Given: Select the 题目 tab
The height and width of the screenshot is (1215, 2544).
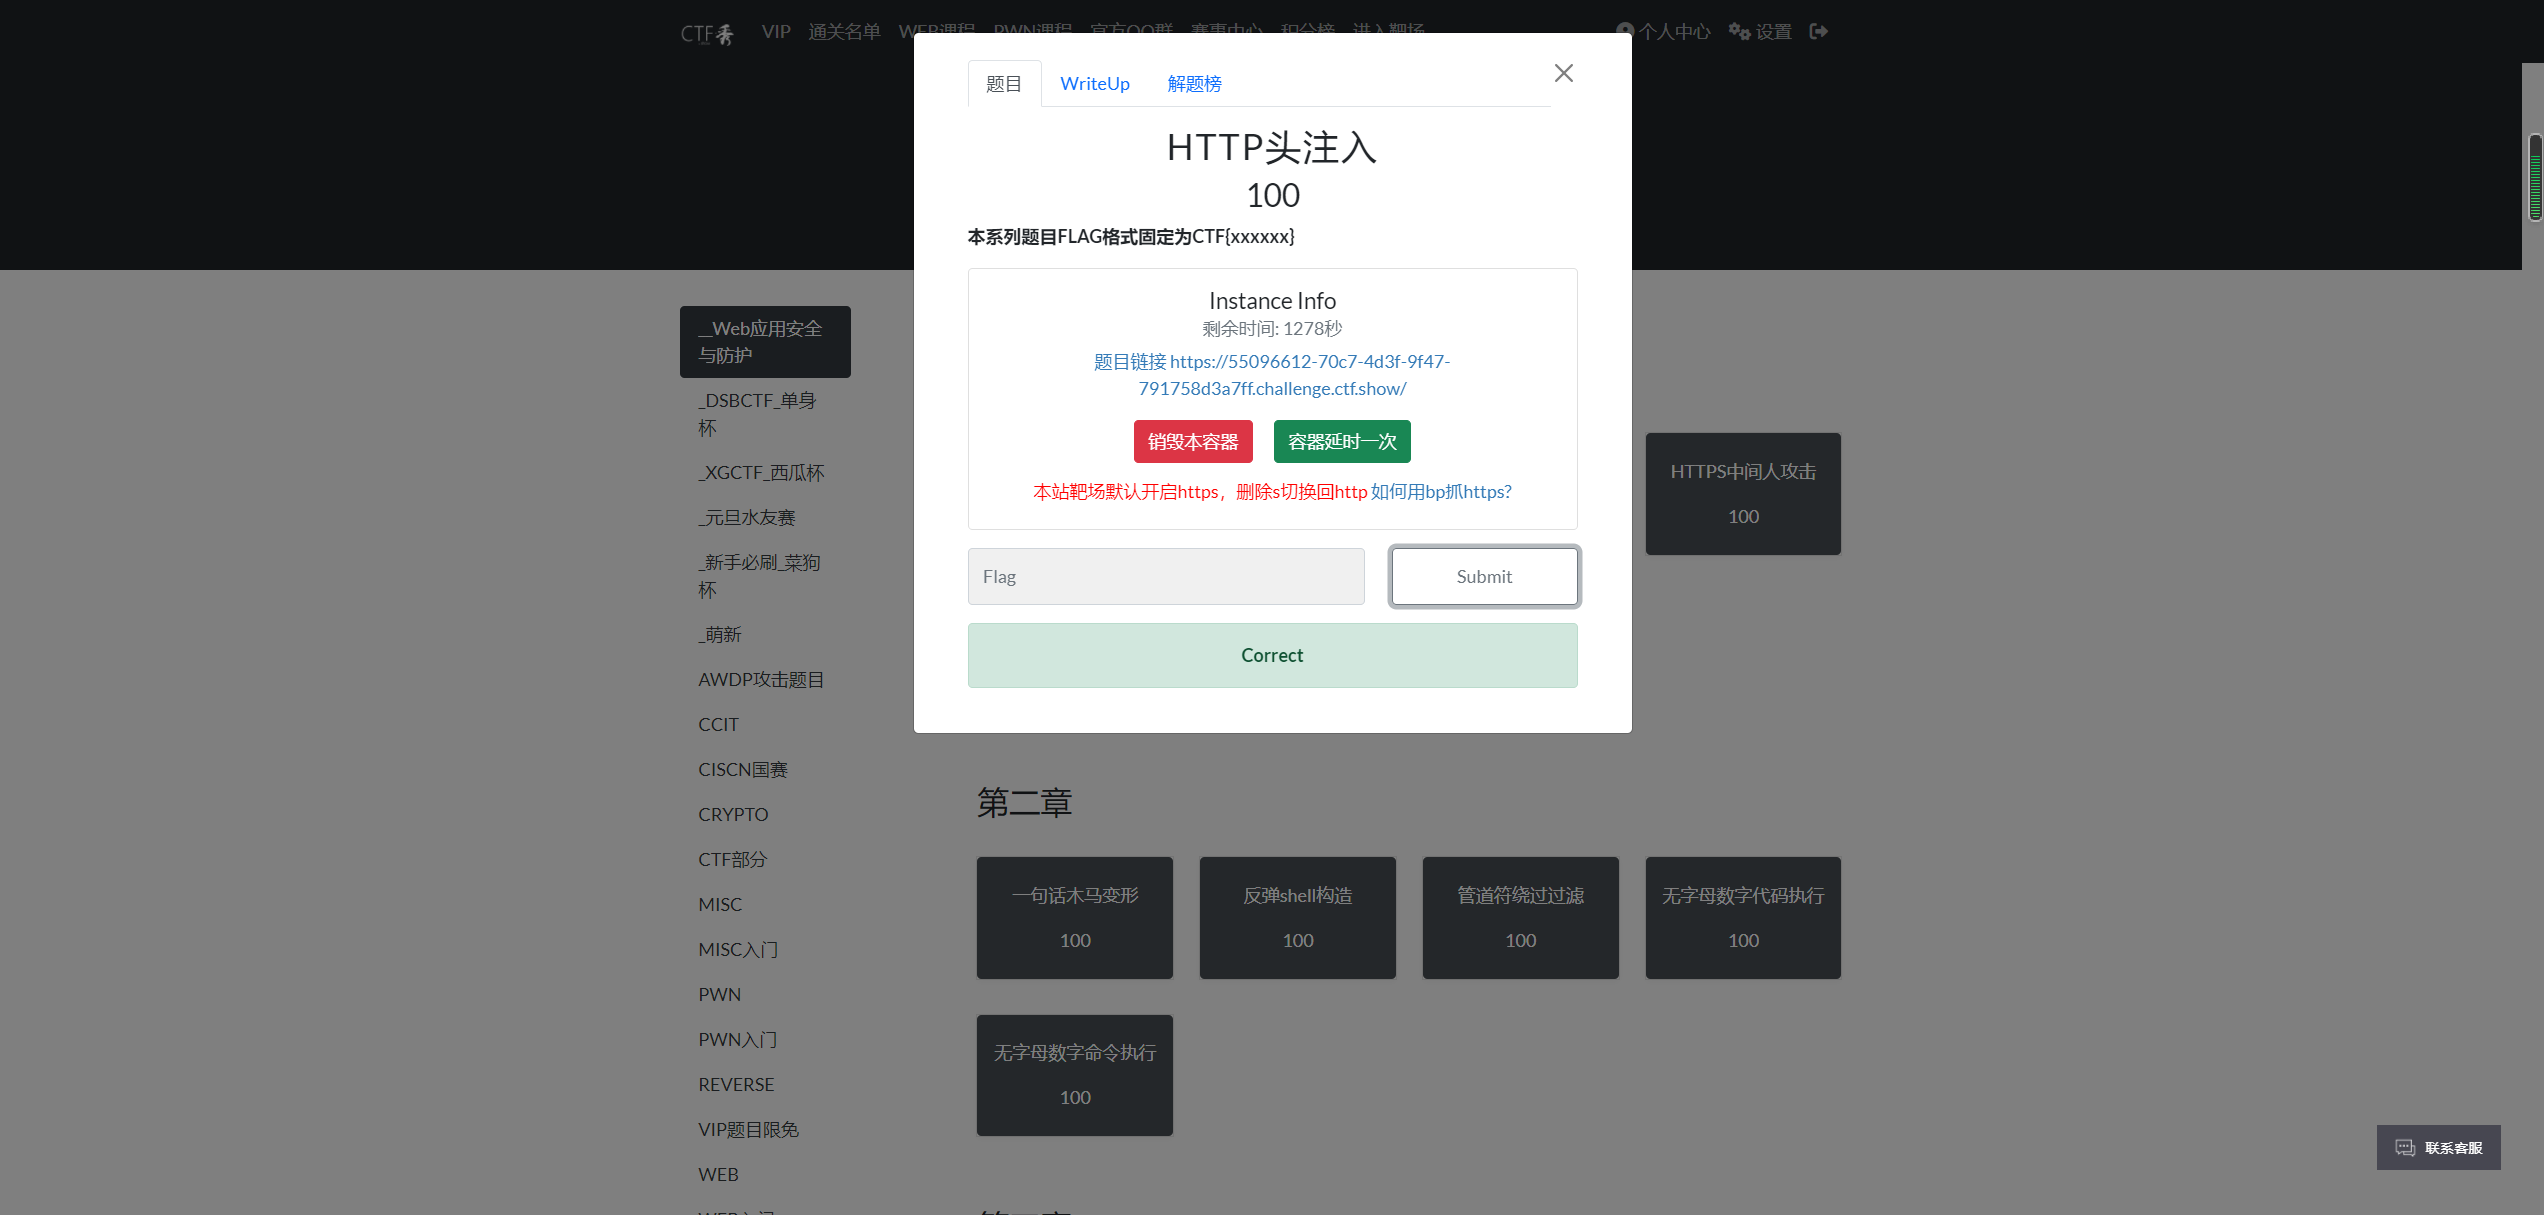Looking at the screenshot, I should pos(1004,84).
